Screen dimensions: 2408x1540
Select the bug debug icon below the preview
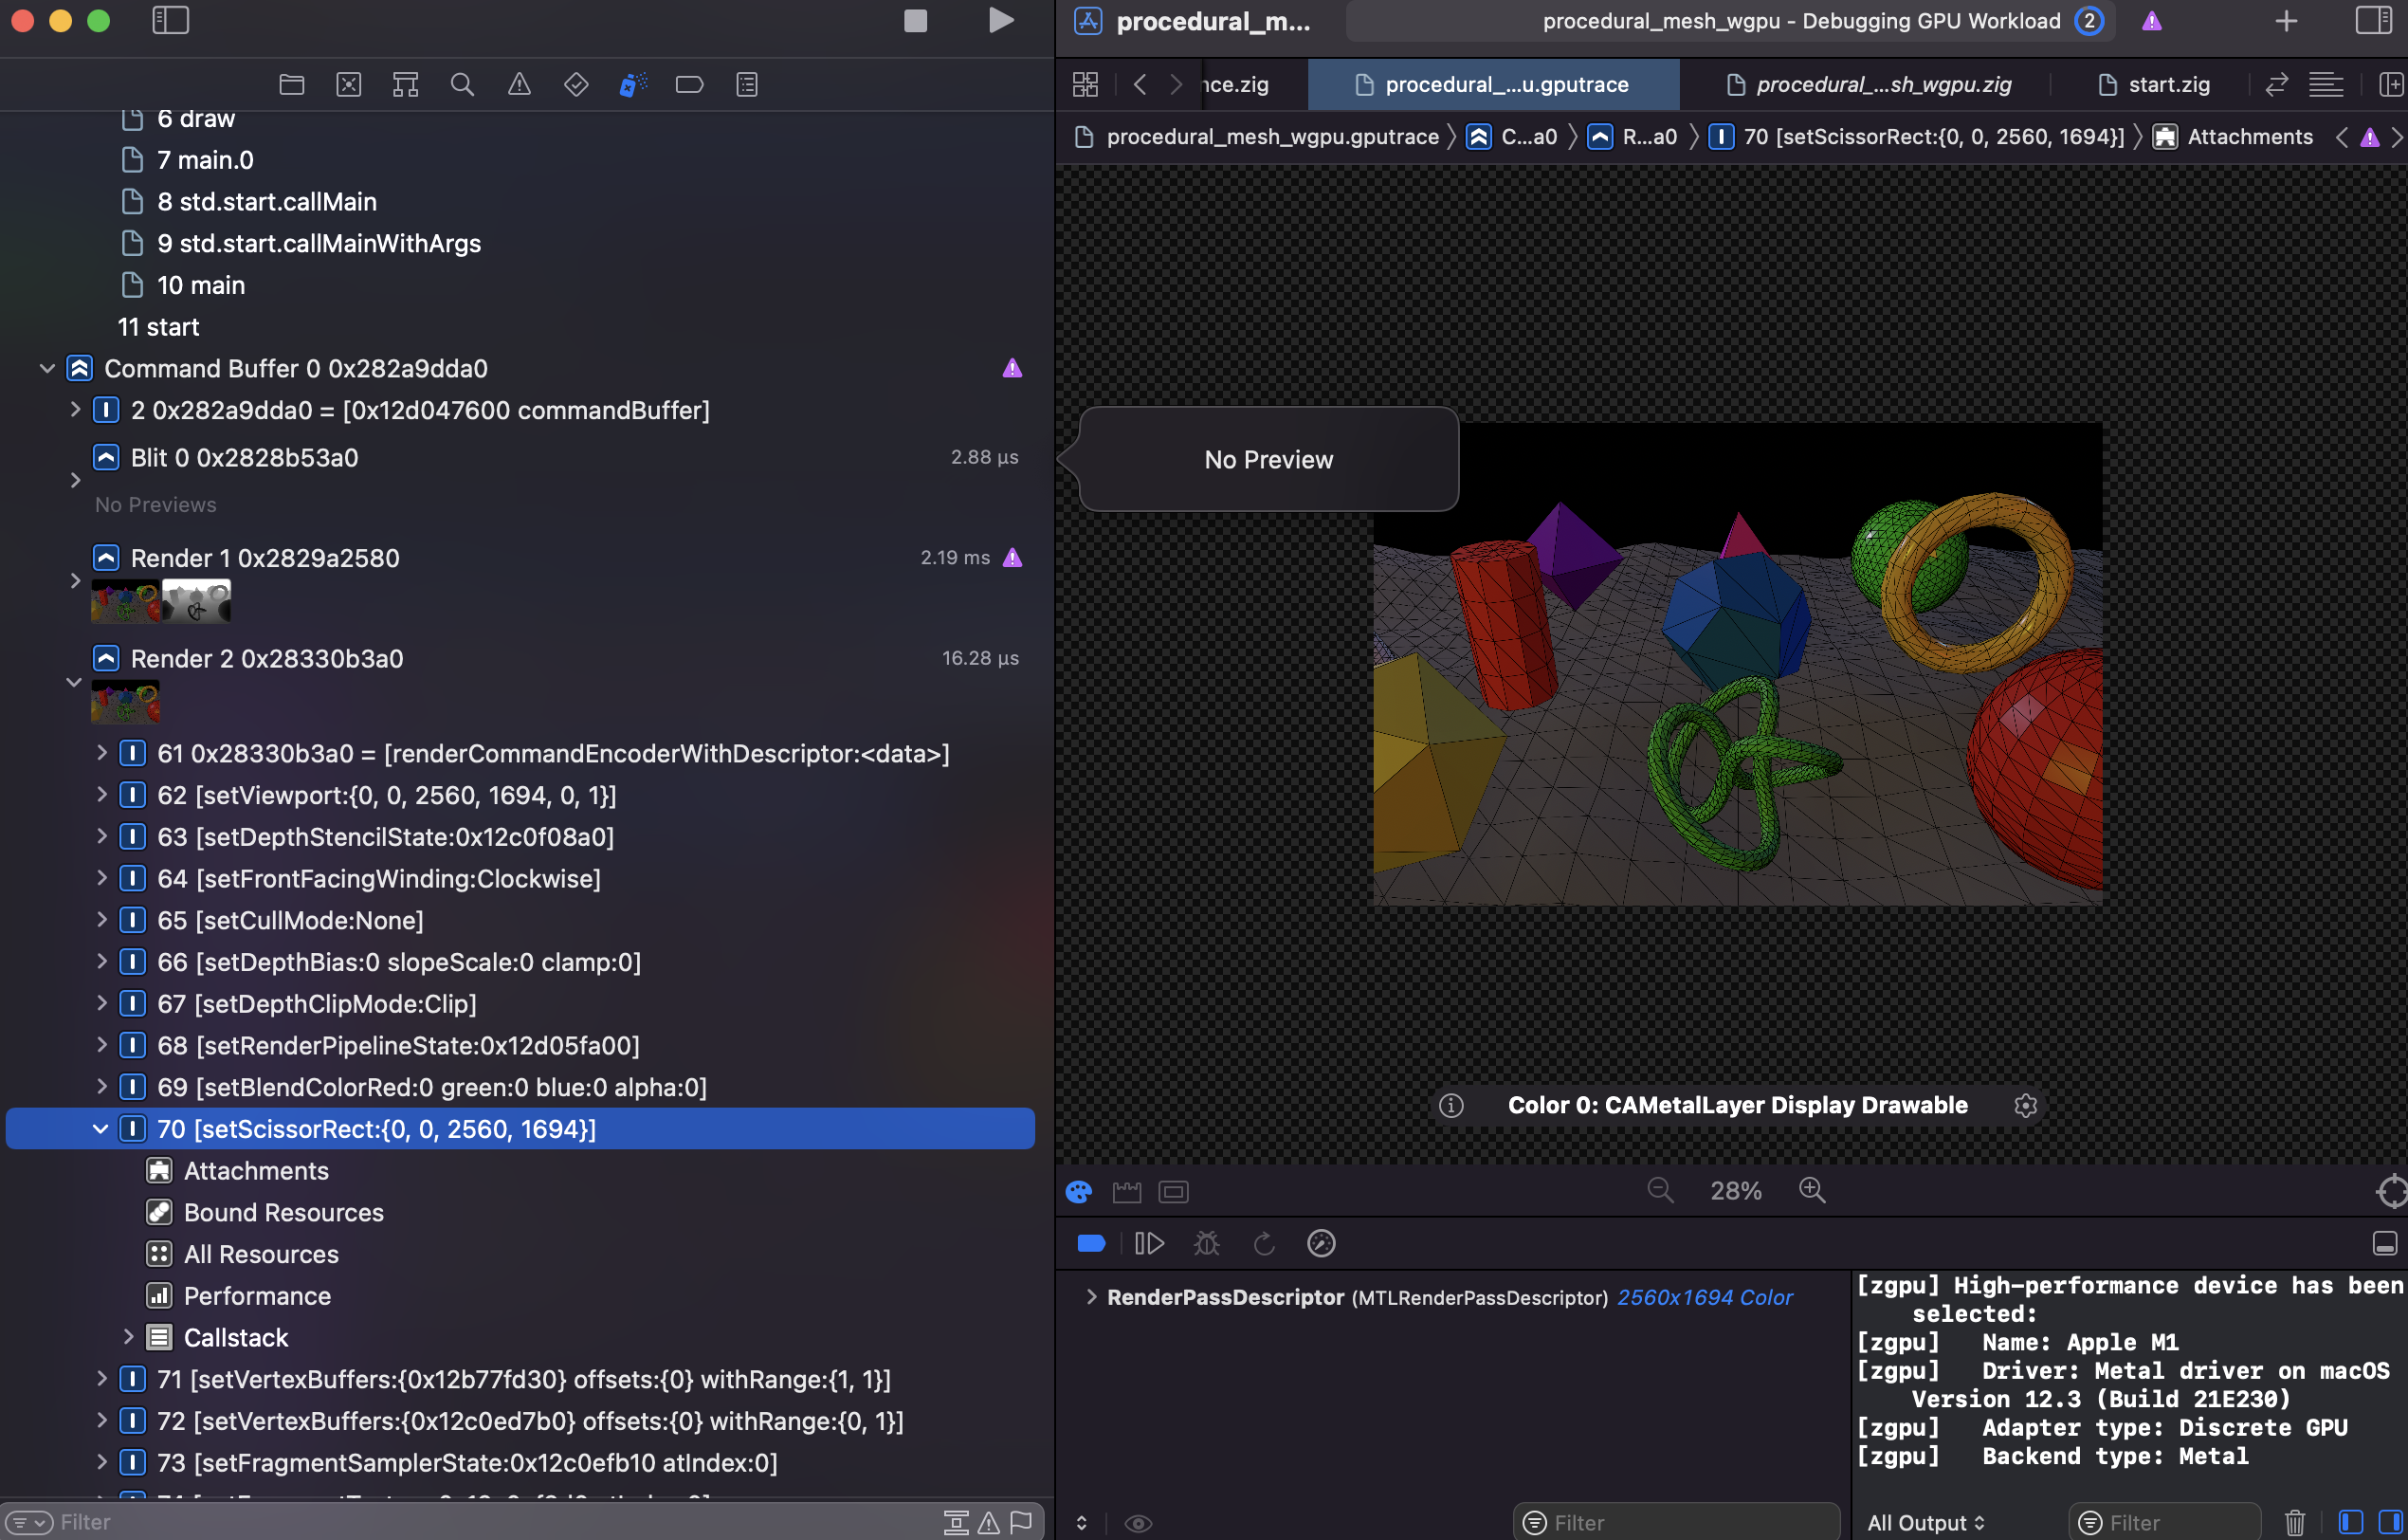click(1207, 1243)
